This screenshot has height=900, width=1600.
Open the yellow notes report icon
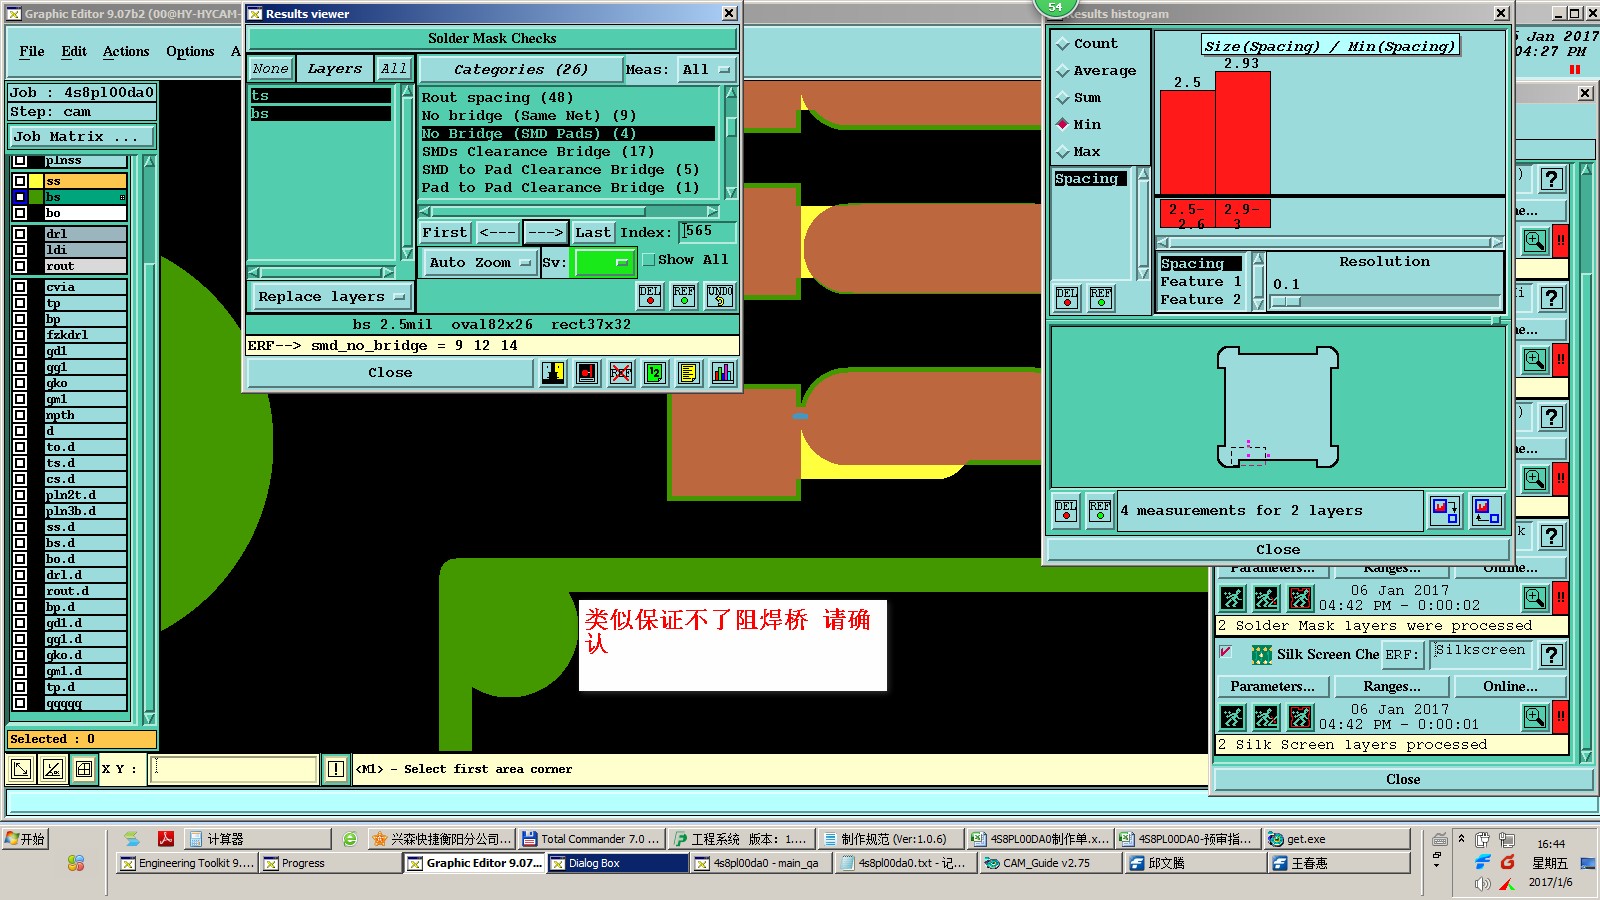point(689,373)
